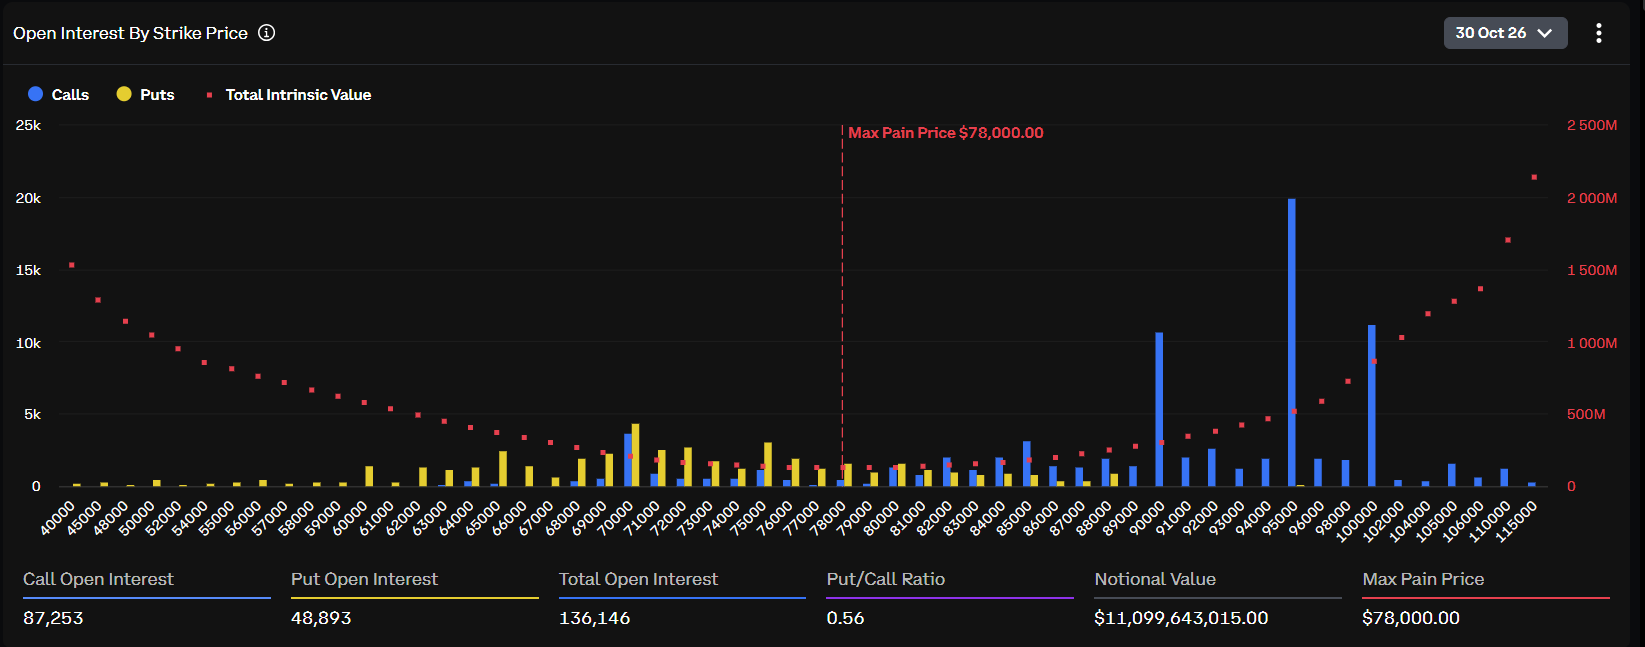Click the Call Open Interest value 87,253
The width and height of the screenshot is (1645, 647).
[x=53, y=618]
